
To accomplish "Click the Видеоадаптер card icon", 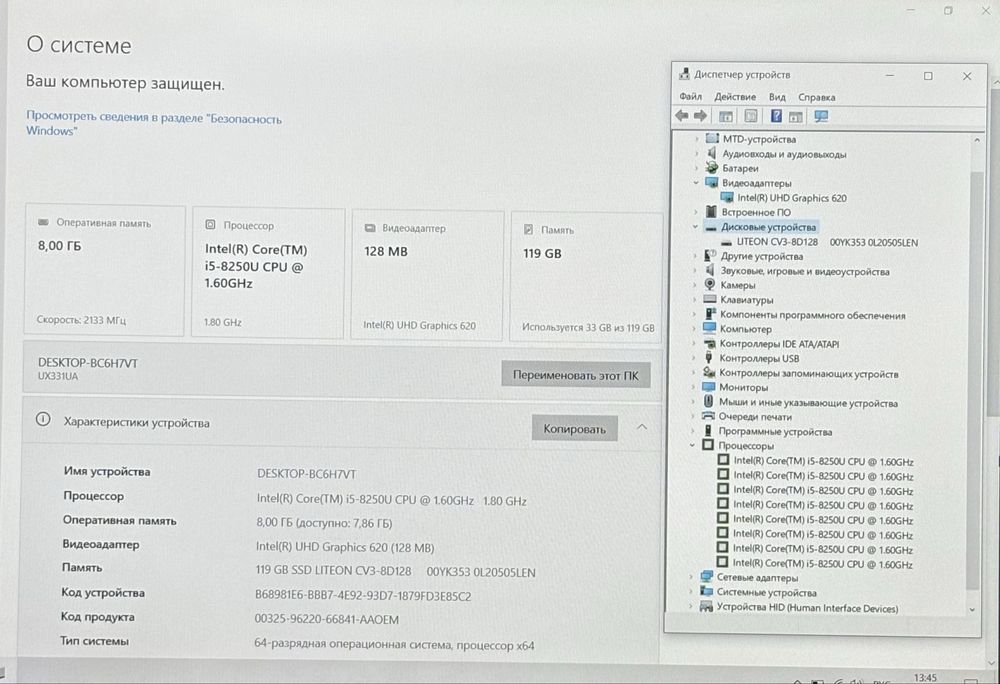I will pyautogui.click(x=370, y=228).
